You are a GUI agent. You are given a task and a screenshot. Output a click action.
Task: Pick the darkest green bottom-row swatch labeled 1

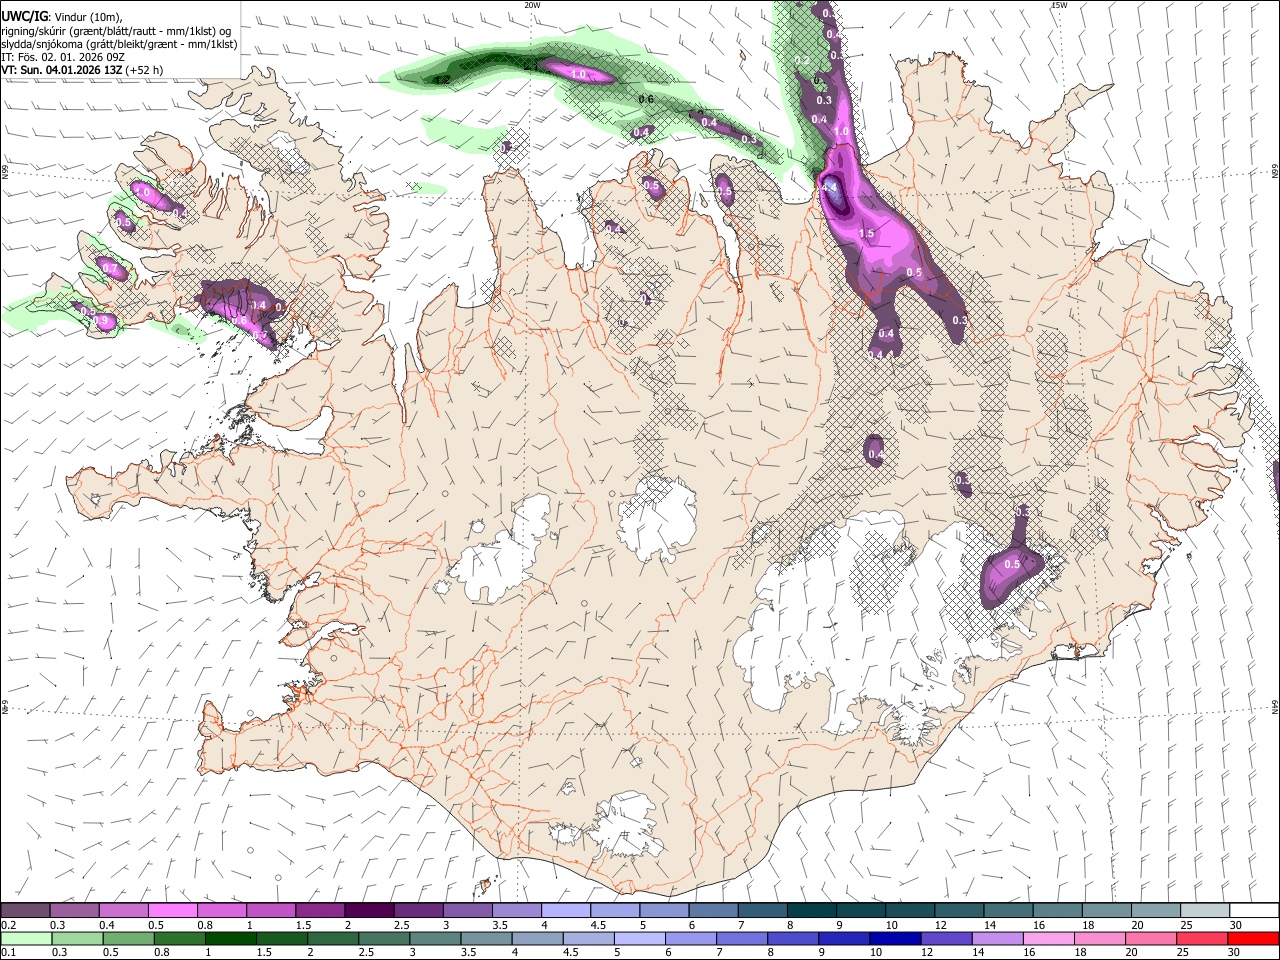point(230,938)
